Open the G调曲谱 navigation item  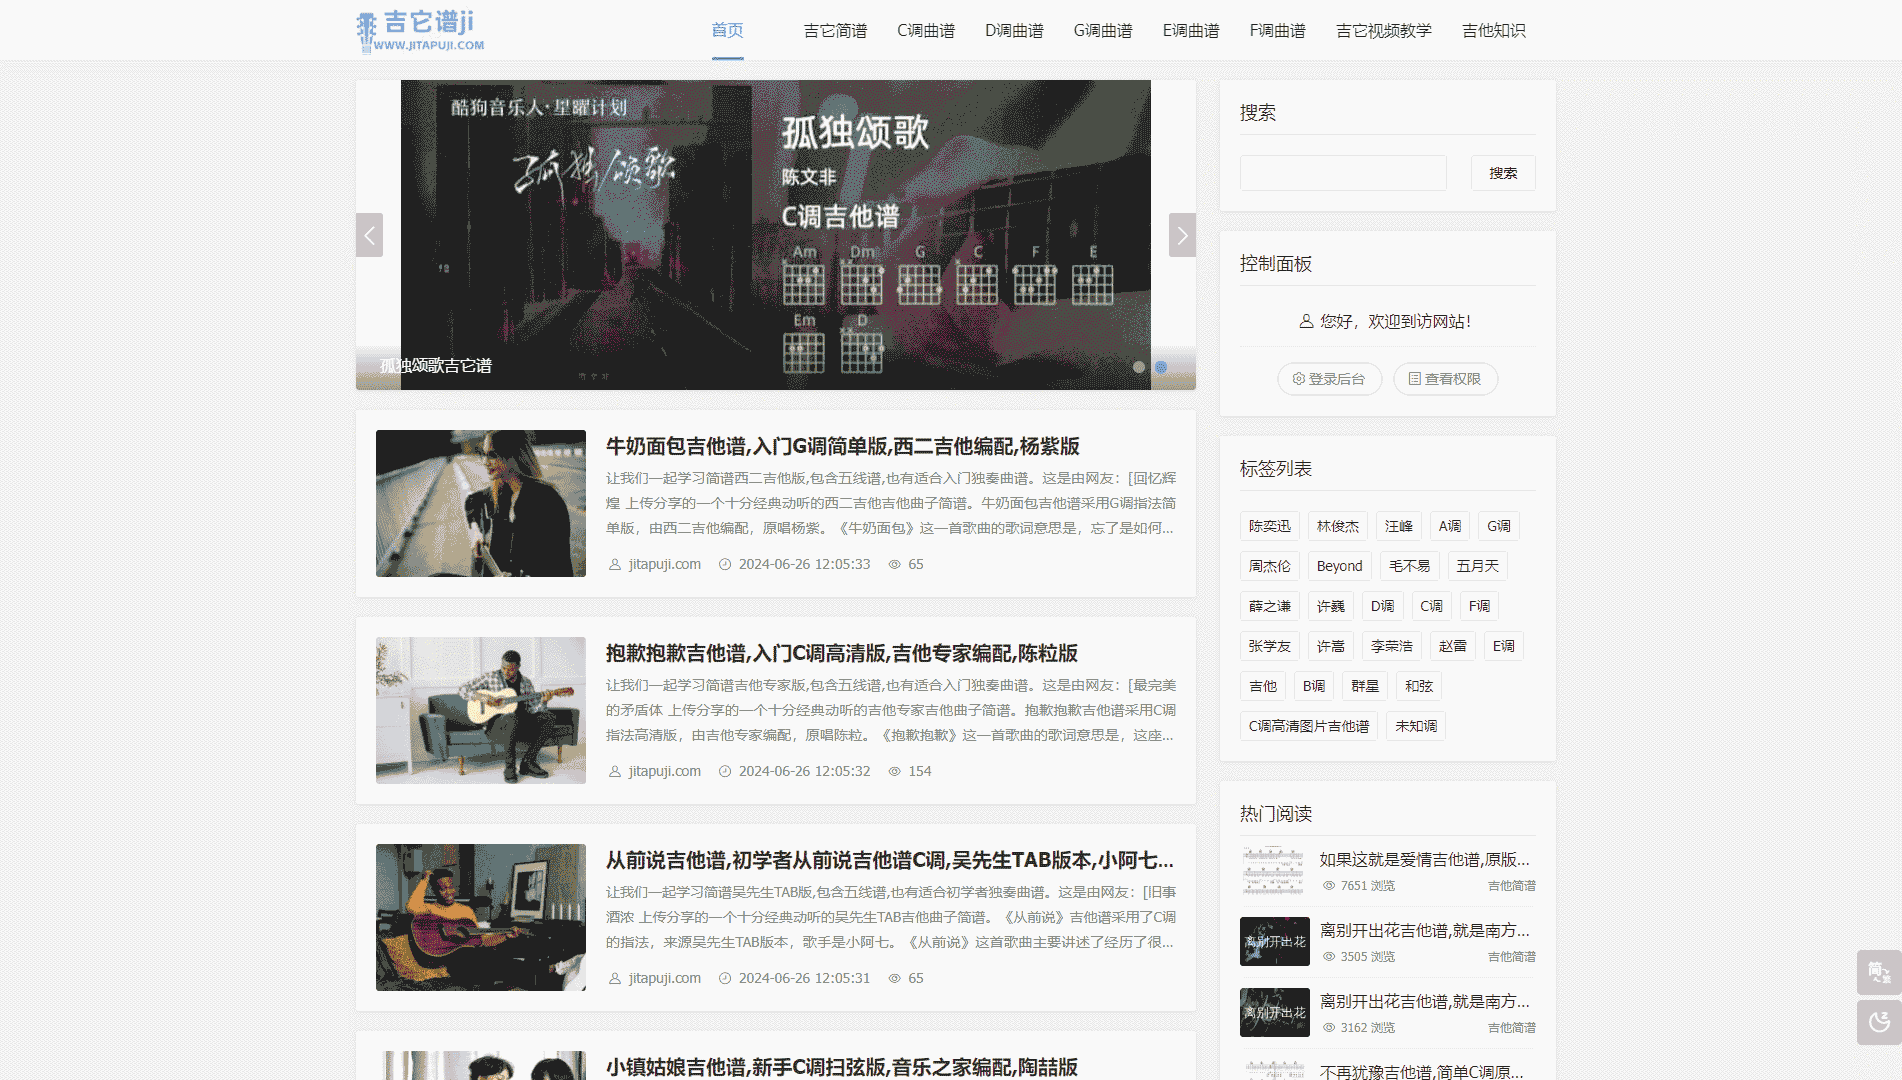click(1103, 30)
